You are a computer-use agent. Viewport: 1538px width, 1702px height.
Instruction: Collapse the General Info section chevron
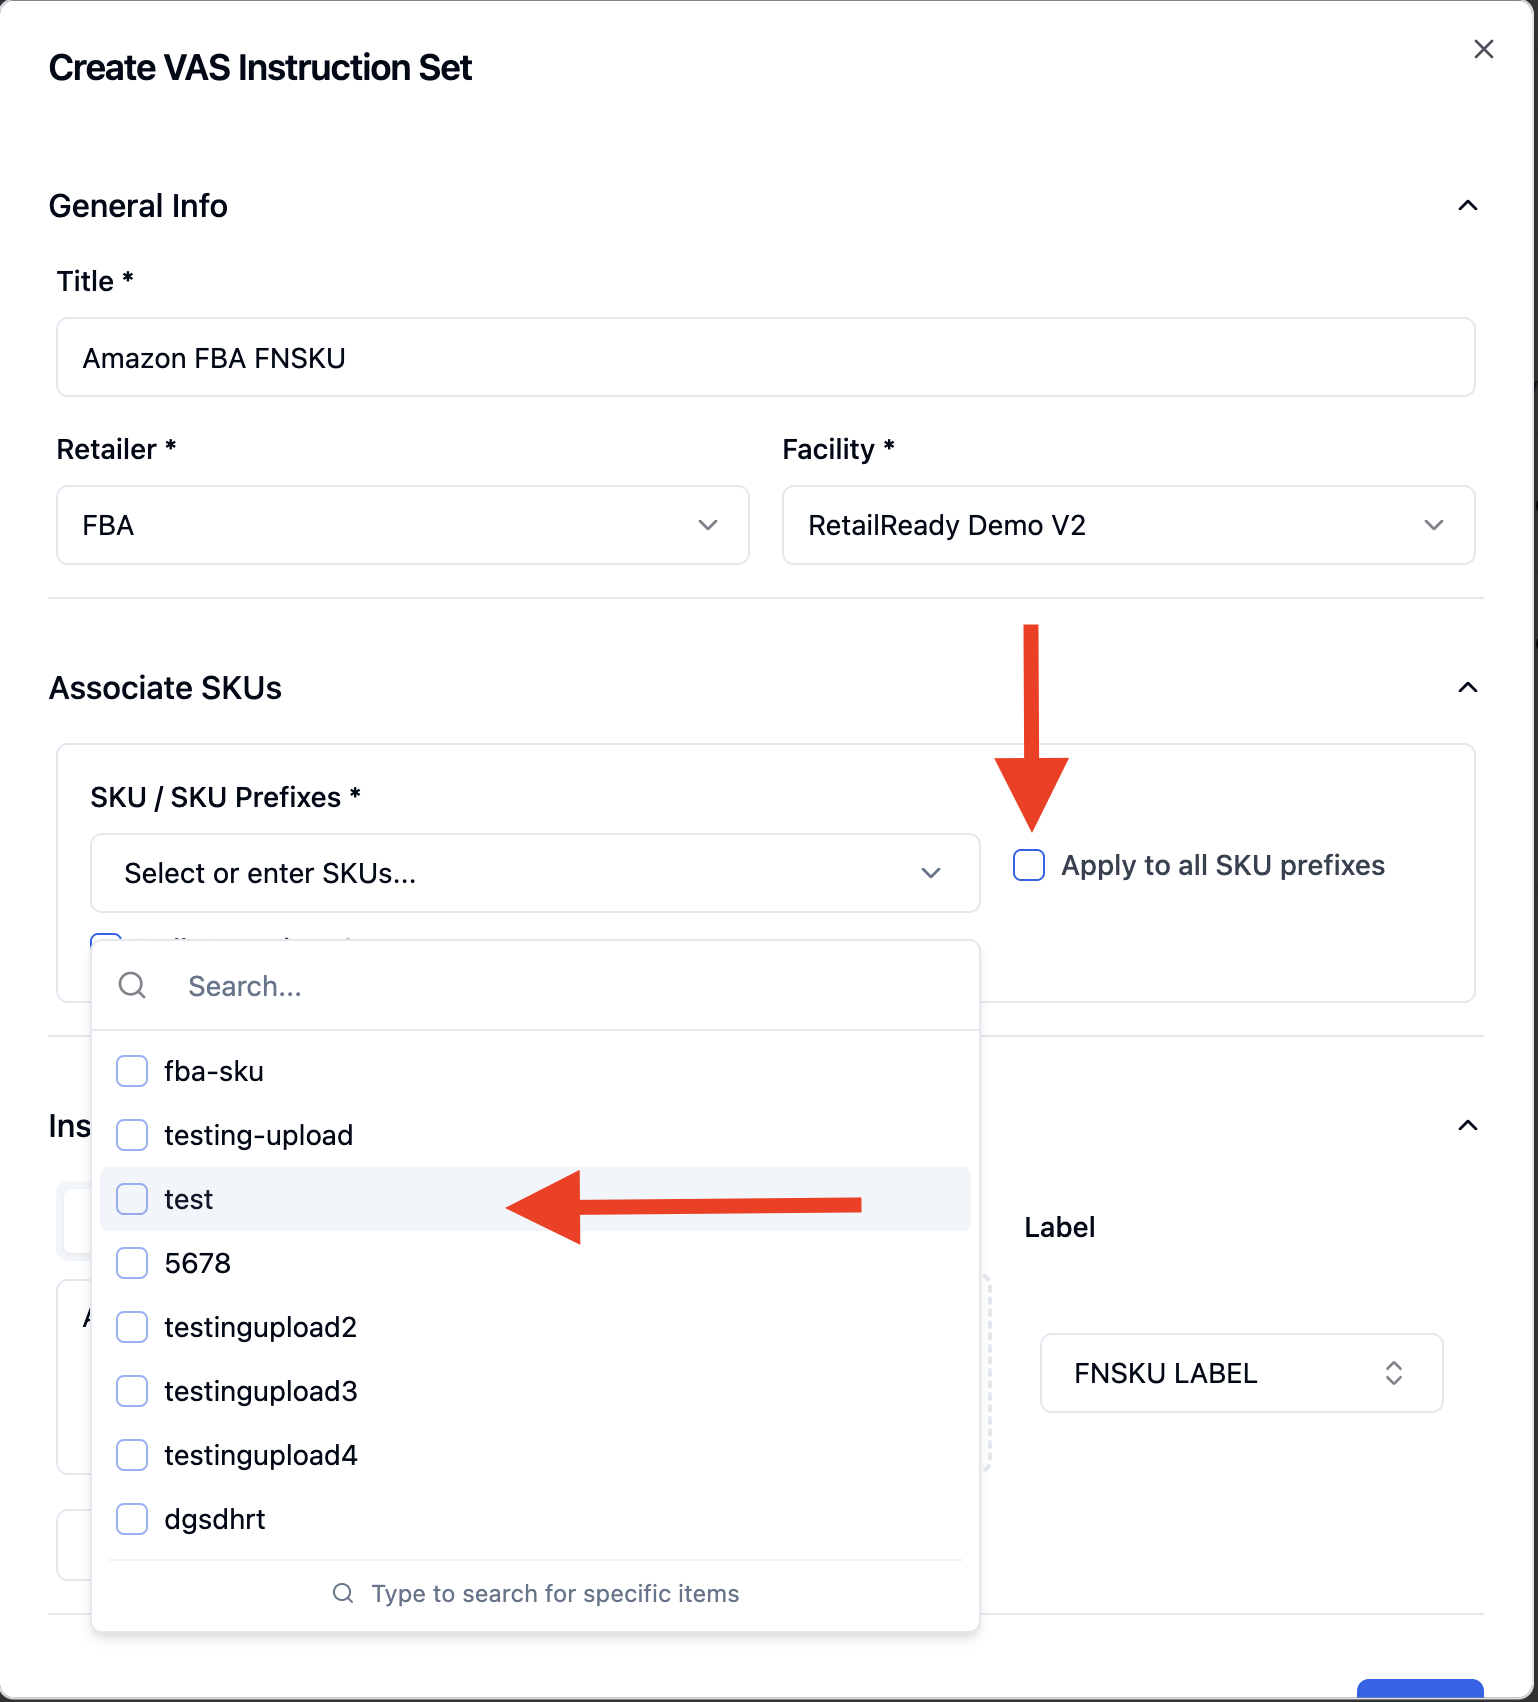1468,205
